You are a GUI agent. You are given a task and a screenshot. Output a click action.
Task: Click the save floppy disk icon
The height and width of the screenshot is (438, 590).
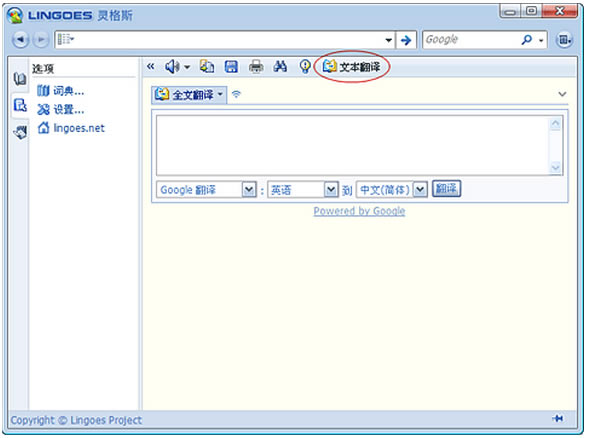[231, 67]
